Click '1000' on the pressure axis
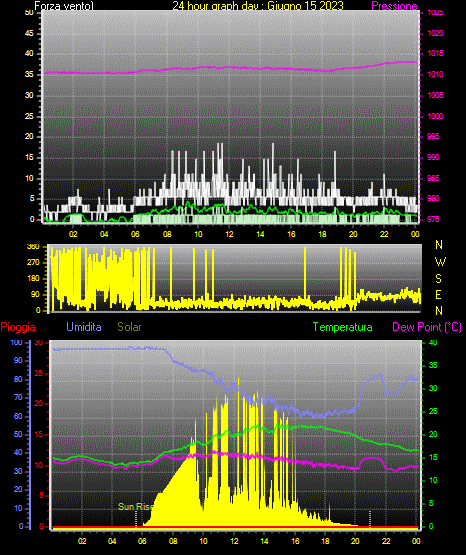The image size is (466, 555). tap(436, 116)
